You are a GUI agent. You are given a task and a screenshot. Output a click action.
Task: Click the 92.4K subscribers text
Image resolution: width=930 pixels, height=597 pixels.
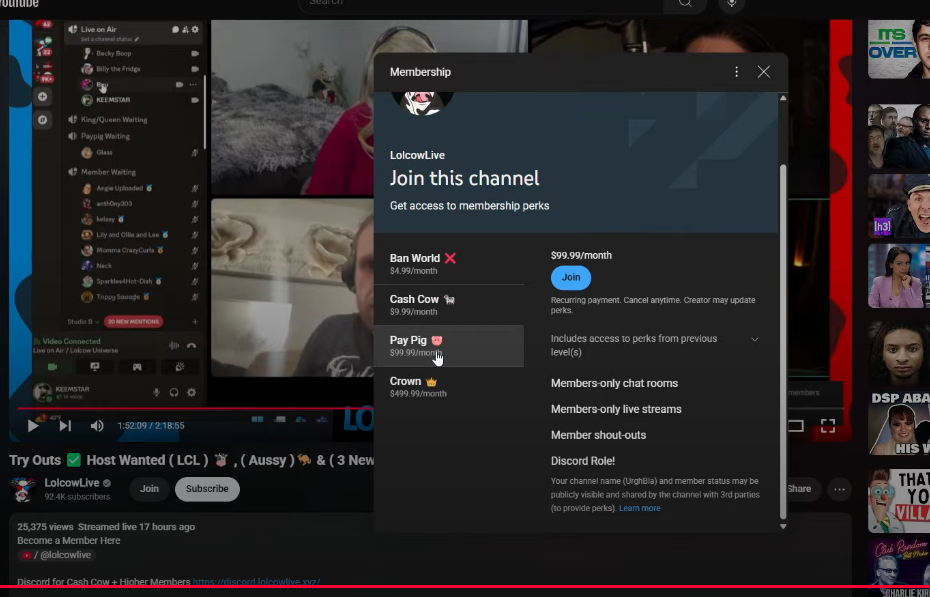click(77, 497)
